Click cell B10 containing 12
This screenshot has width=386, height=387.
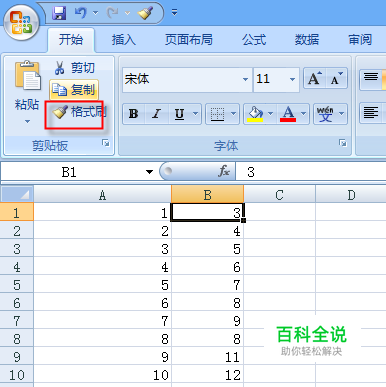(207, 374)
